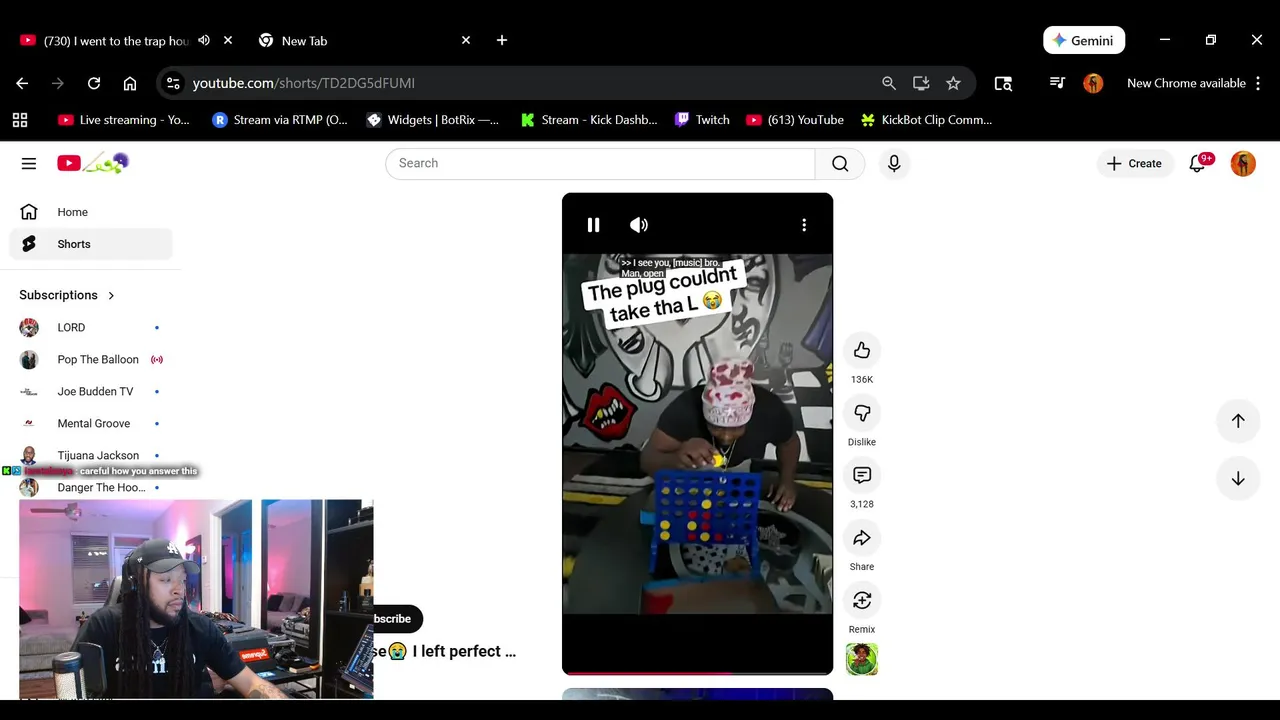Image resolution: width=1280 pixels, height=720 pixels.
Task: Go to Home in the sidebar
Action: (91, 212)
